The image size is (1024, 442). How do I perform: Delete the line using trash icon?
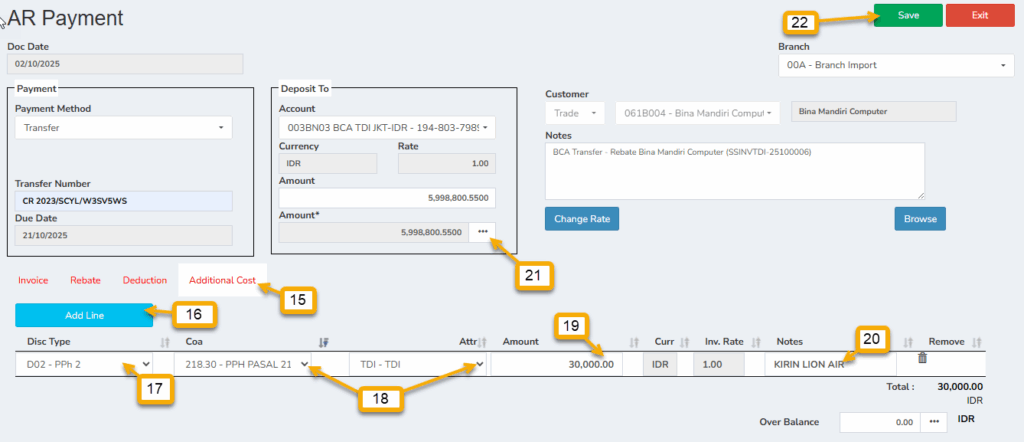click(x=922, y=358)
